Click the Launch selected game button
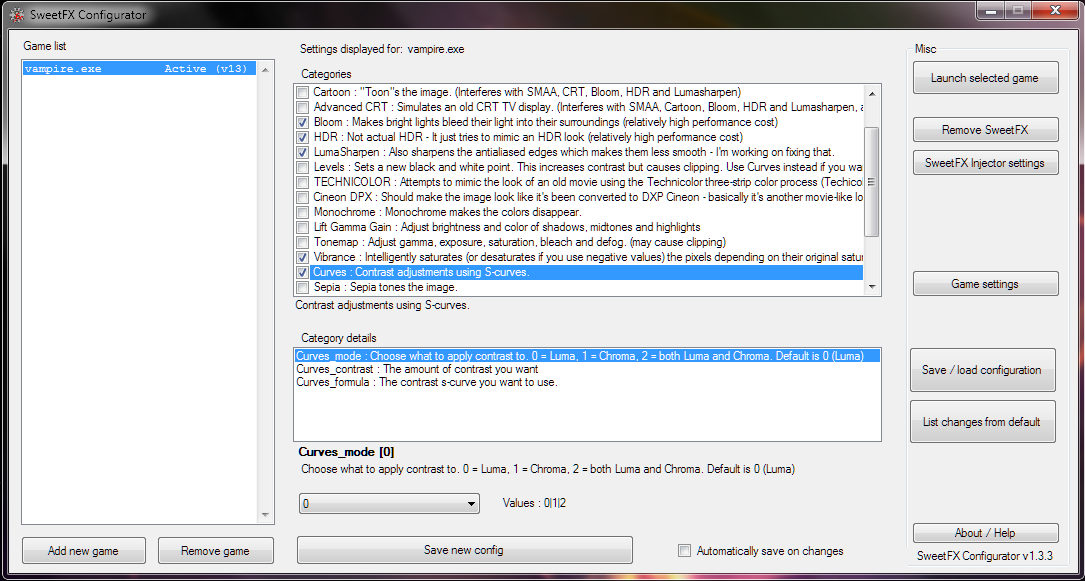The height and width of the screenshot is (581, 1085). pyautogui.click(x=985, y=77)
